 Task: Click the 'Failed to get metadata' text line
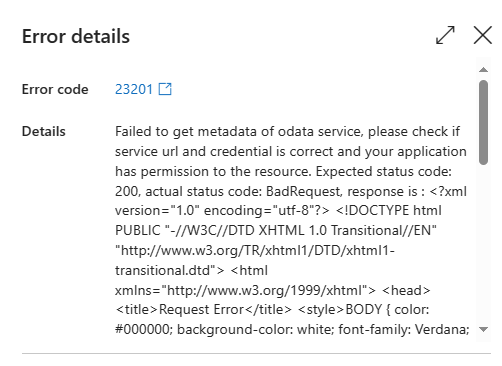click(x=287, y=132)
